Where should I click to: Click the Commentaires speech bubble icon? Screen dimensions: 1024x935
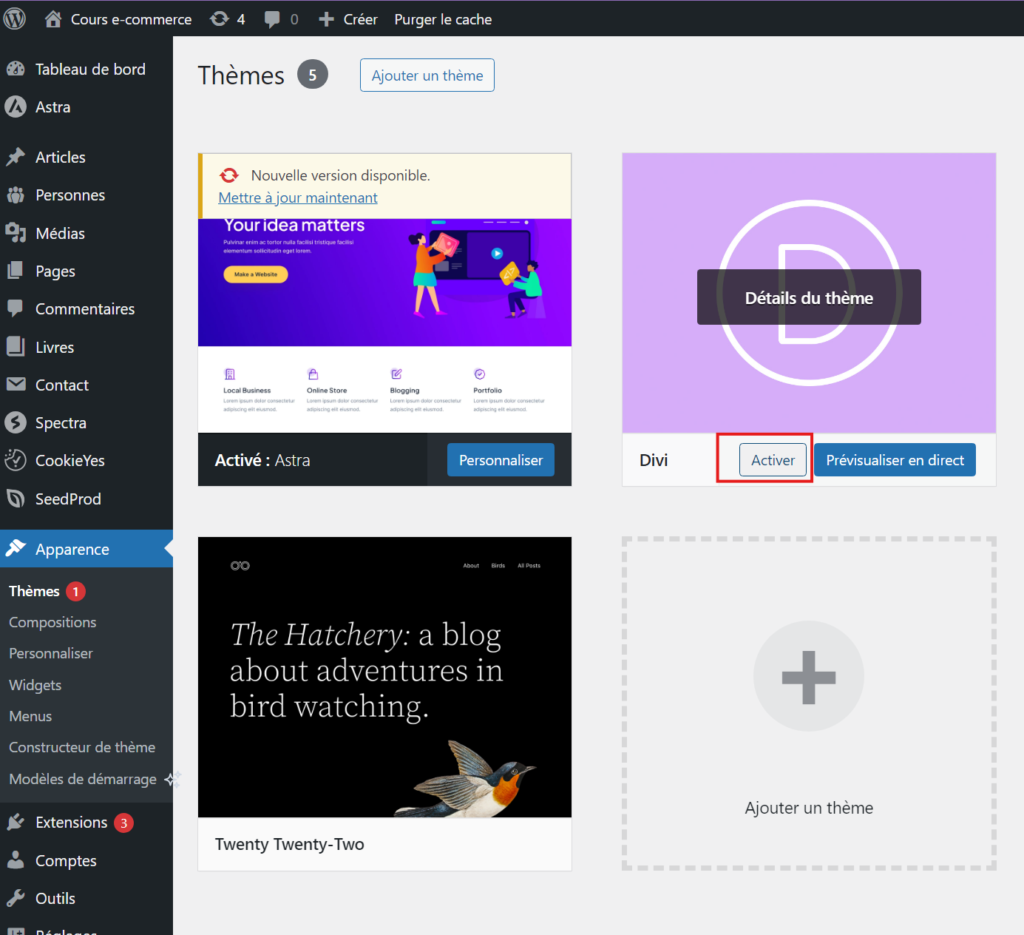point(16,308)
